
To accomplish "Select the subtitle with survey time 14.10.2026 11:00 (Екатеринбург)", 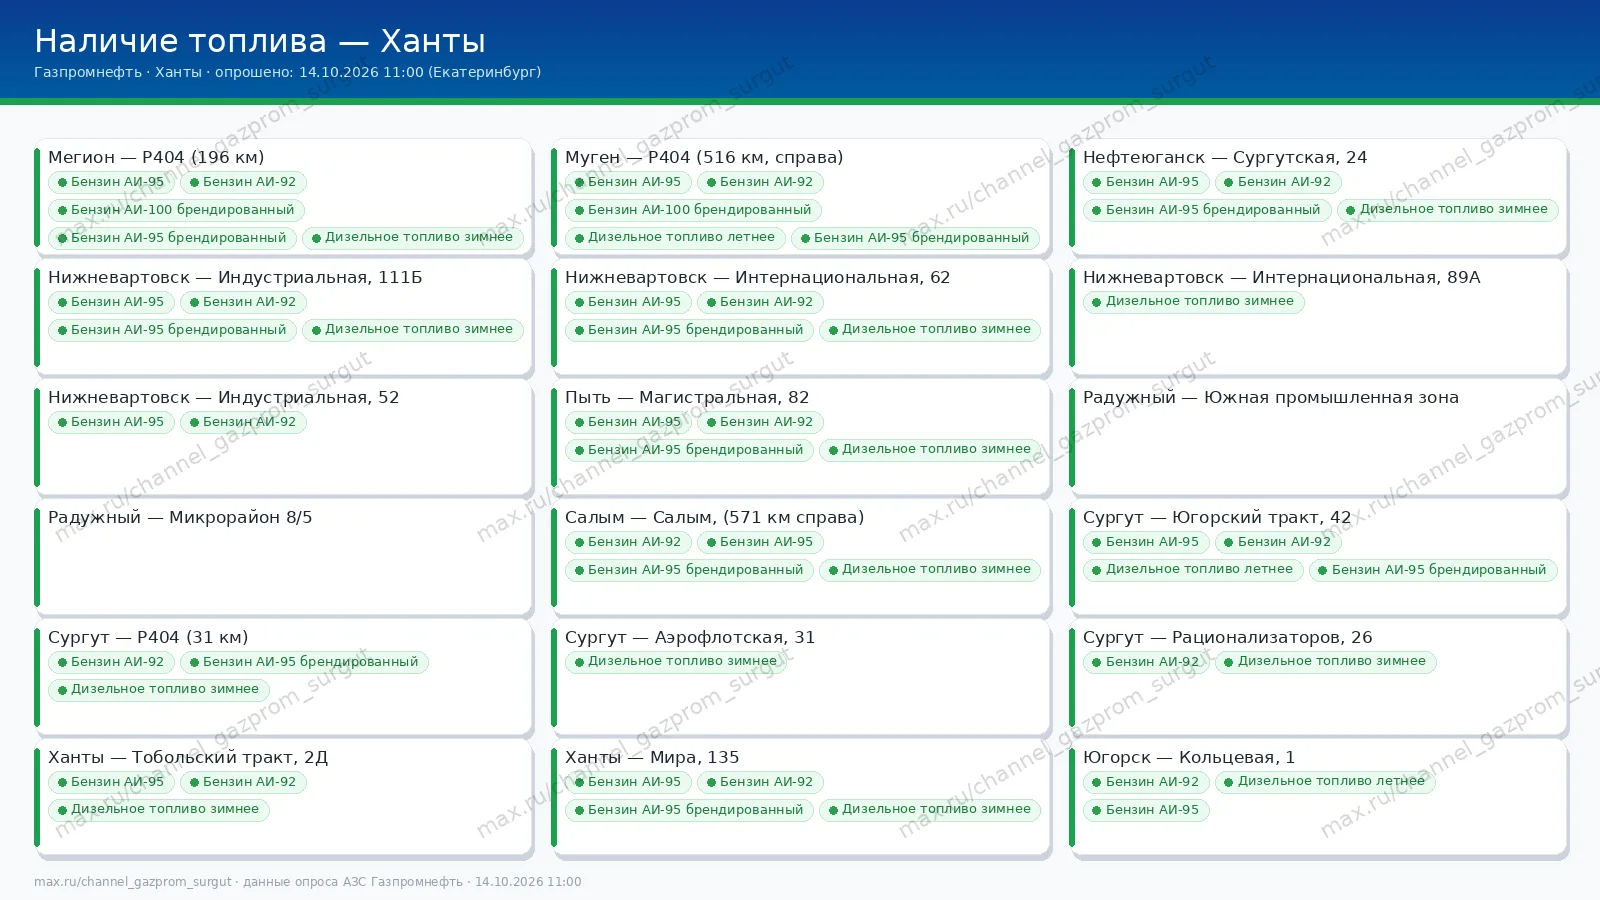I will pyautogui.click(x=287, y=72).
